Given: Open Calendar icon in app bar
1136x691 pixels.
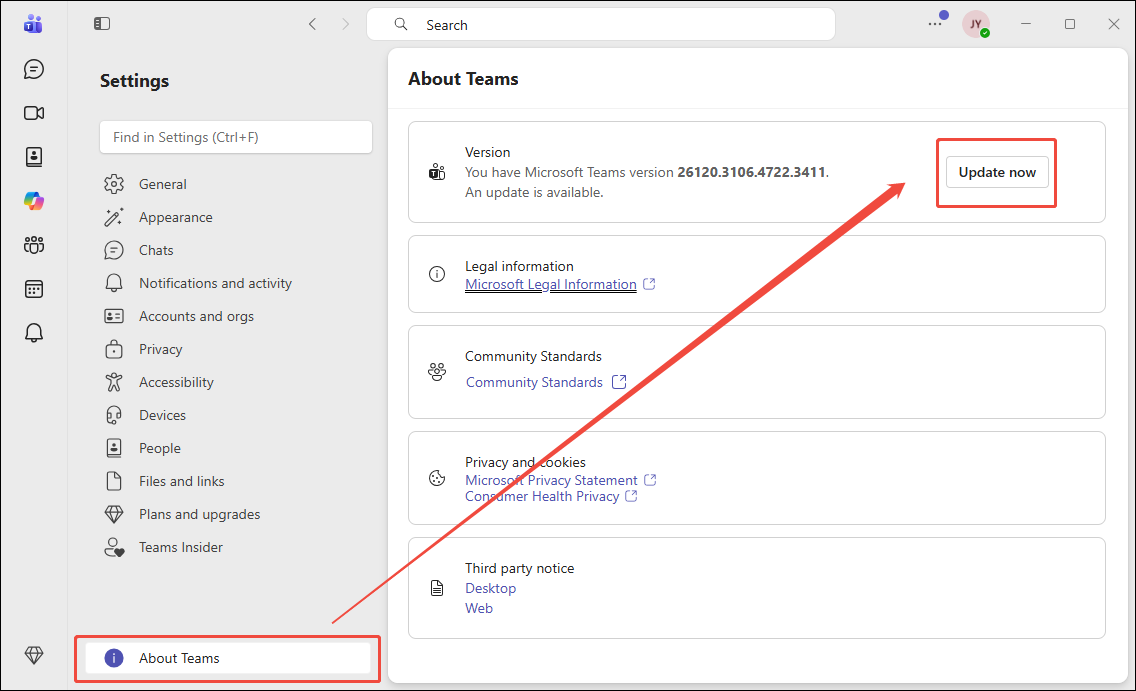Looking at the screenshot, I should click(33, 289).
